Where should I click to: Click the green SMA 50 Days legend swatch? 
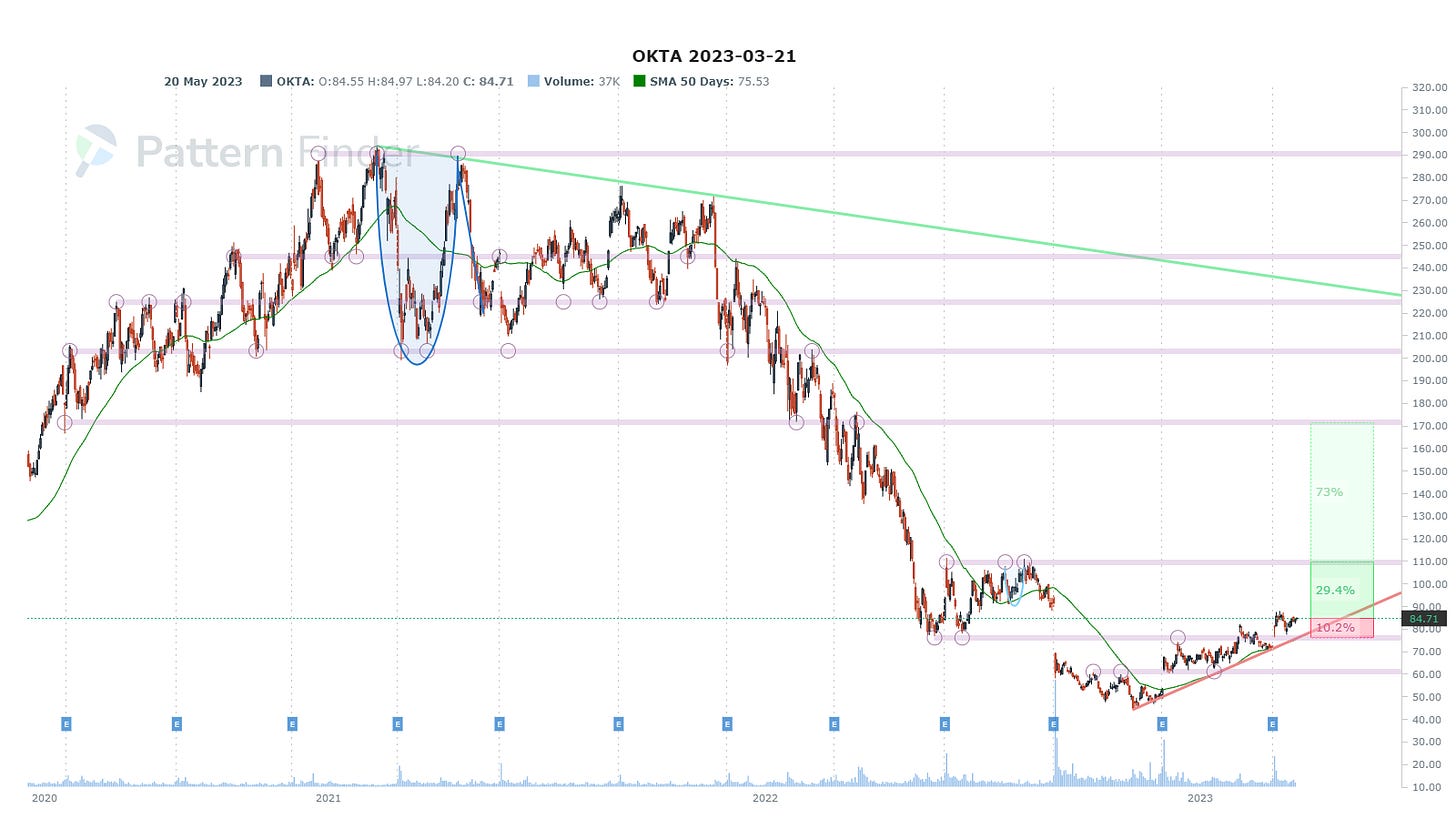click(640, 82)
